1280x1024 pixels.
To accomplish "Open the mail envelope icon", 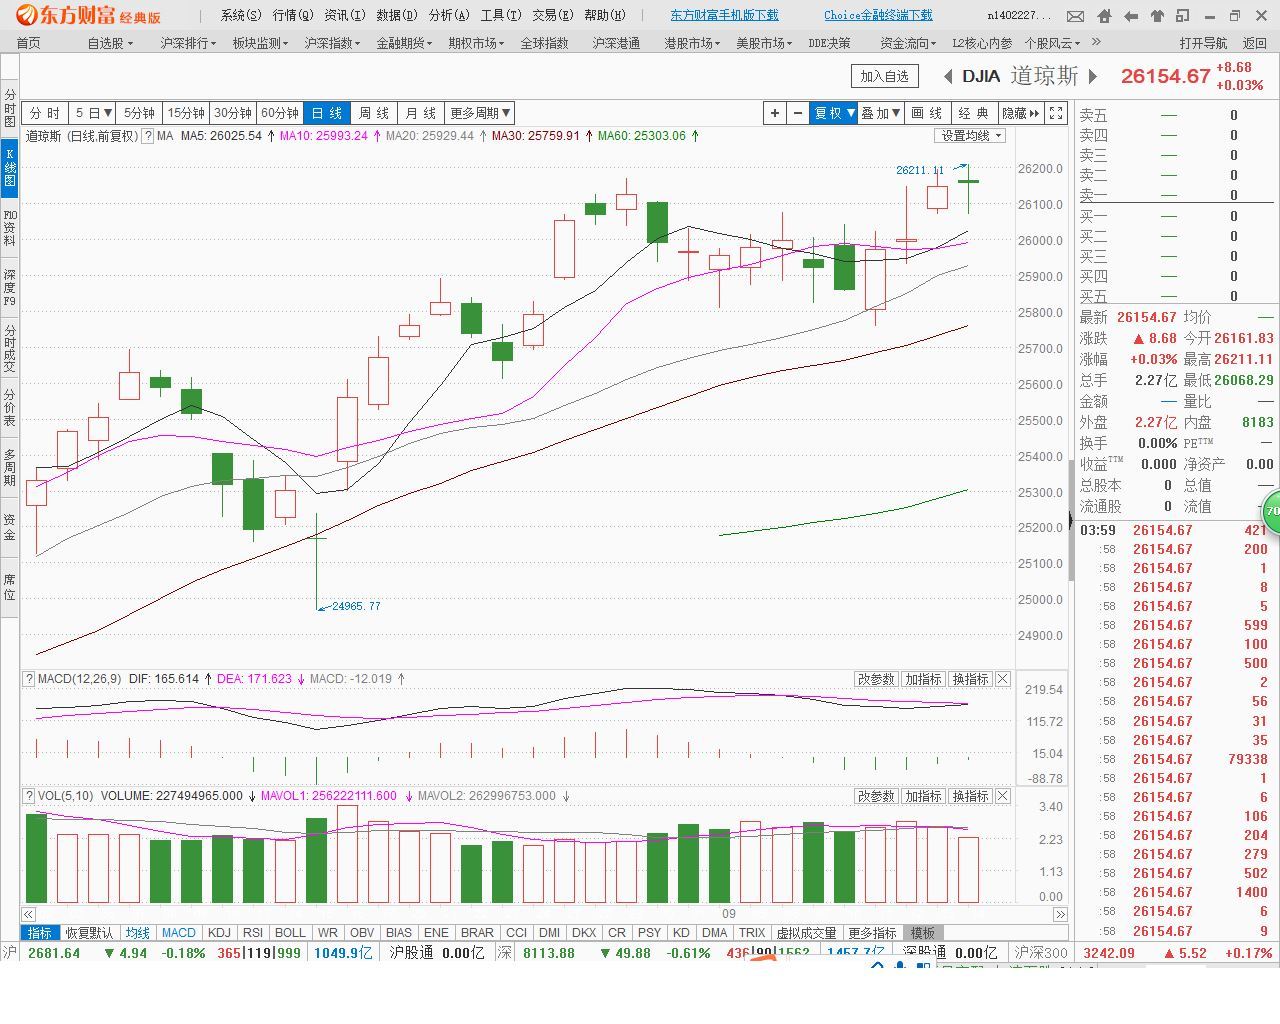I will click(x=1075, y=16).
